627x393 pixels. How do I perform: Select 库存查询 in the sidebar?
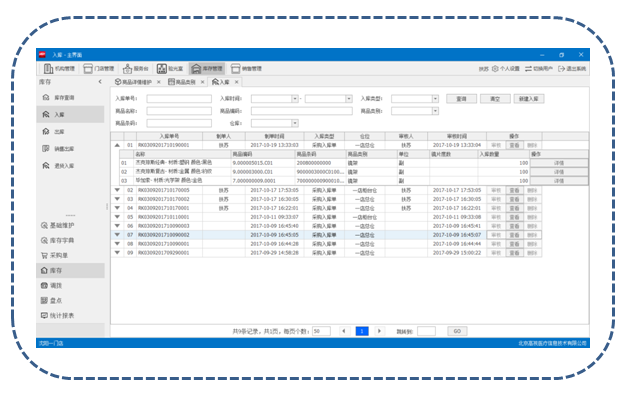pos(58,98)
